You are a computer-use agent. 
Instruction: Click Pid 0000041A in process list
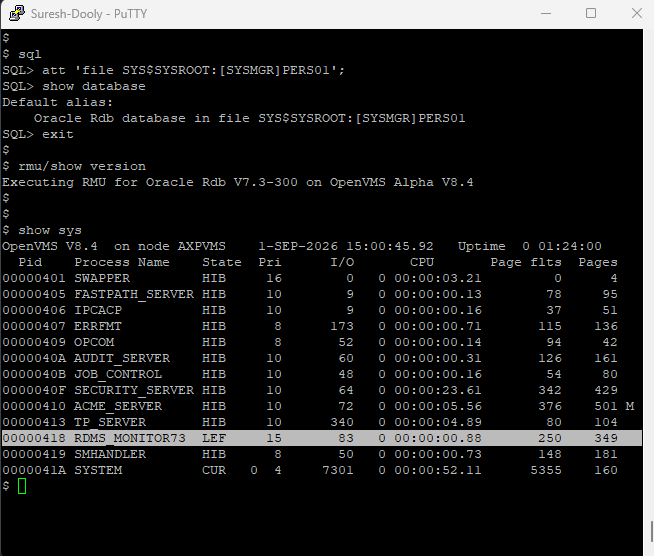[34, 470]
